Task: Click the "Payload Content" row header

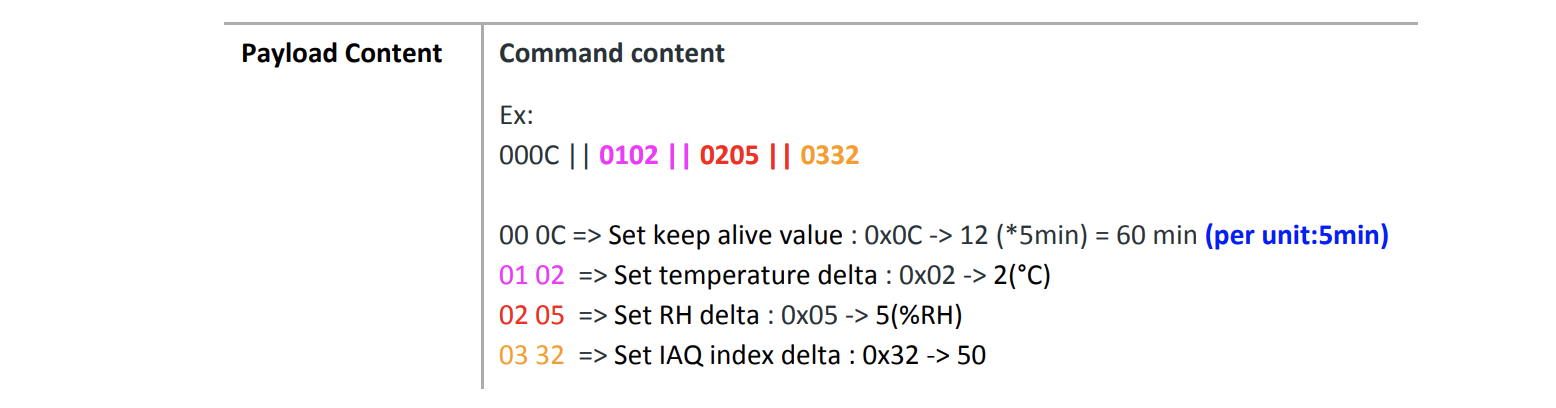Action: tap(341, 54)
